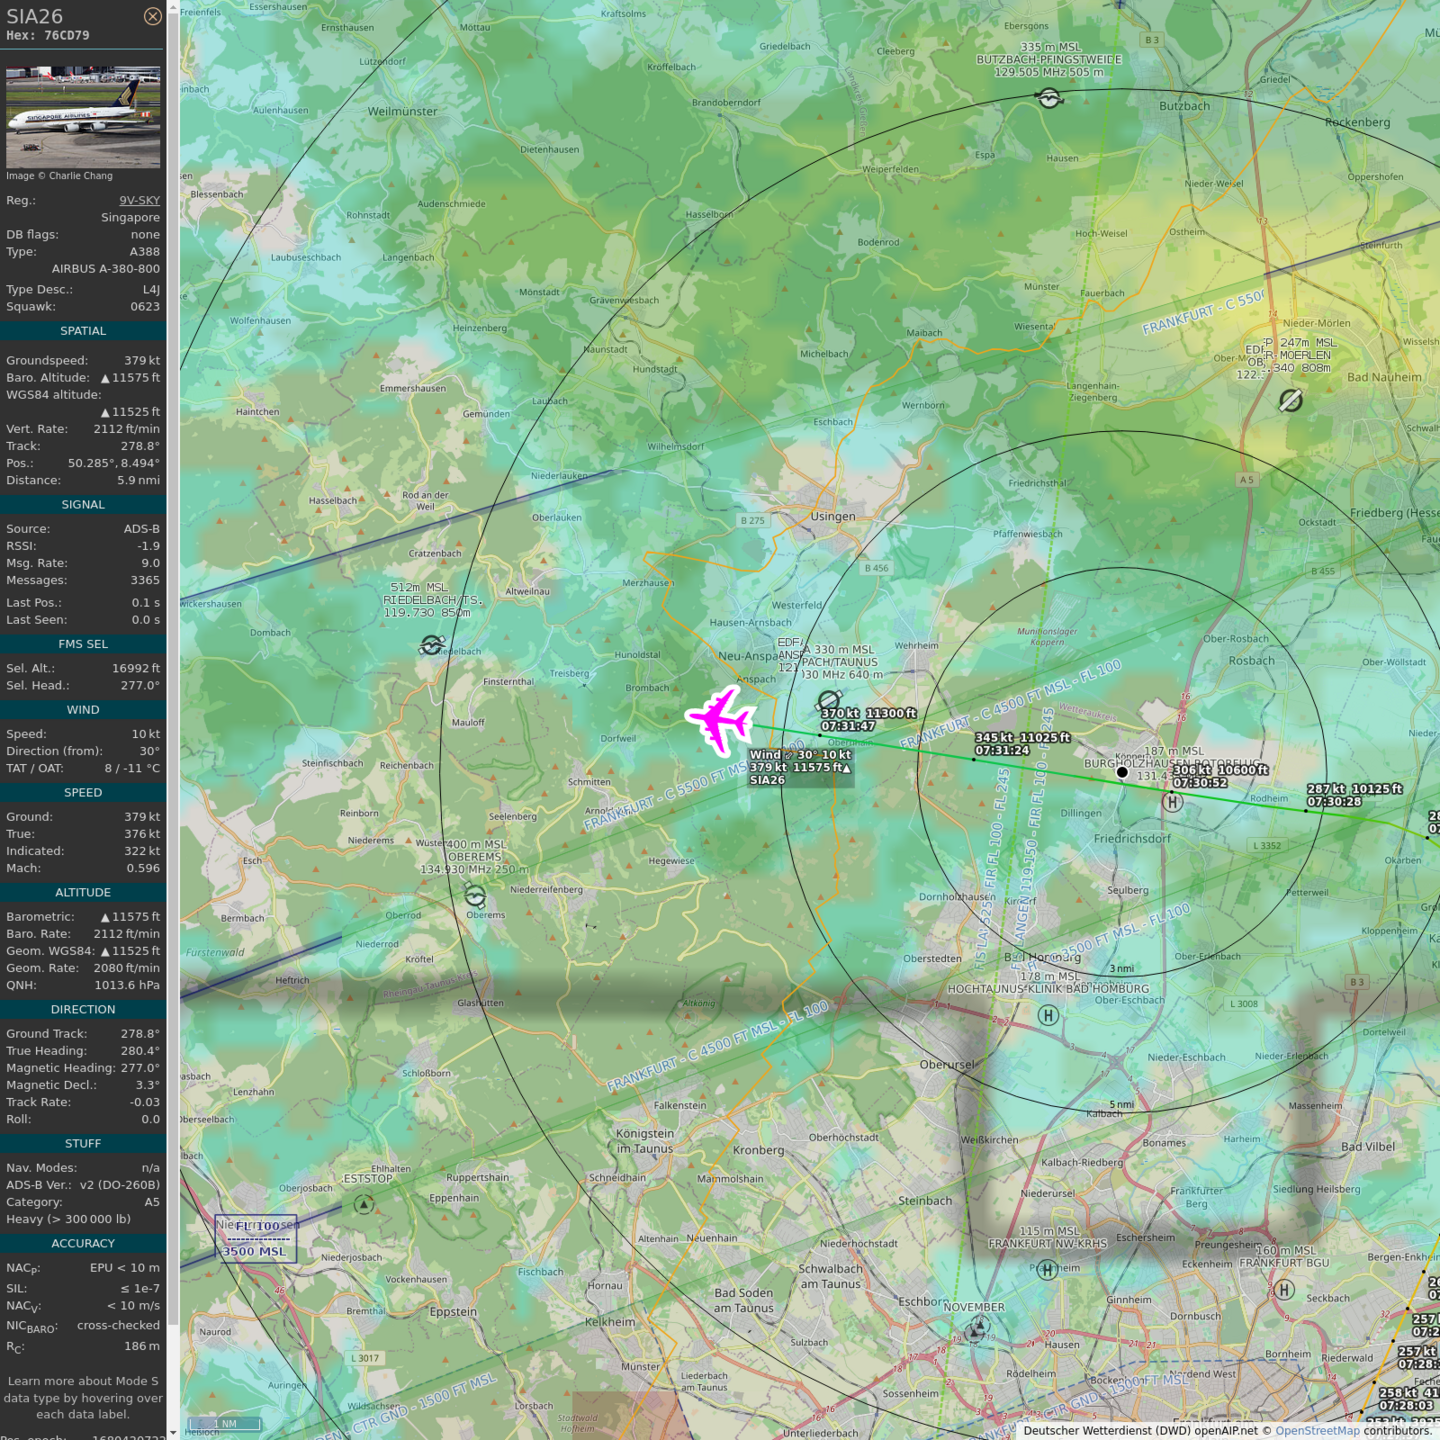Select the Butzbach-Pfingstweide glider airfield icon
The width and height of the screenshot is (1440, 1440).
[x=1049, y=97]
